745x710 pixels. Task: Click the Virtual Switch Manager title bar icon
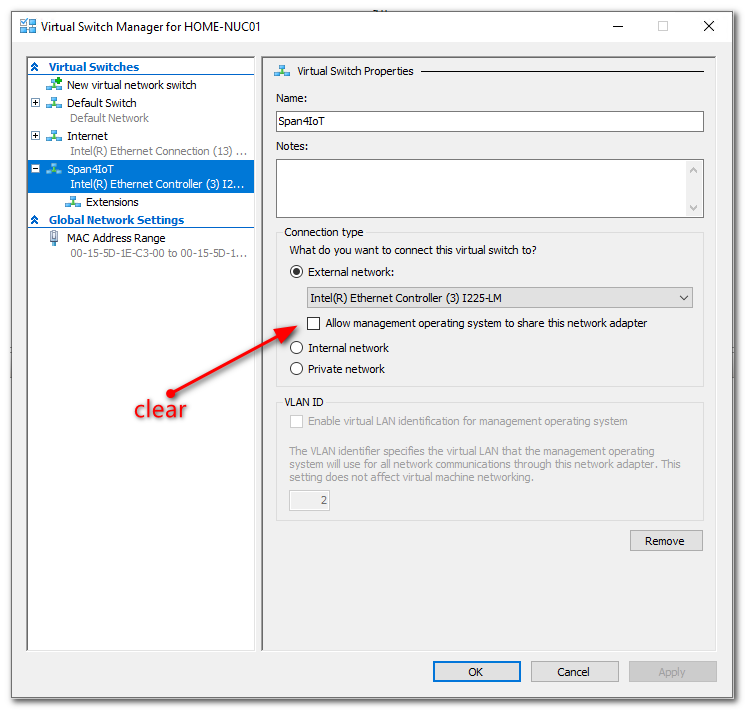point(27,27)
